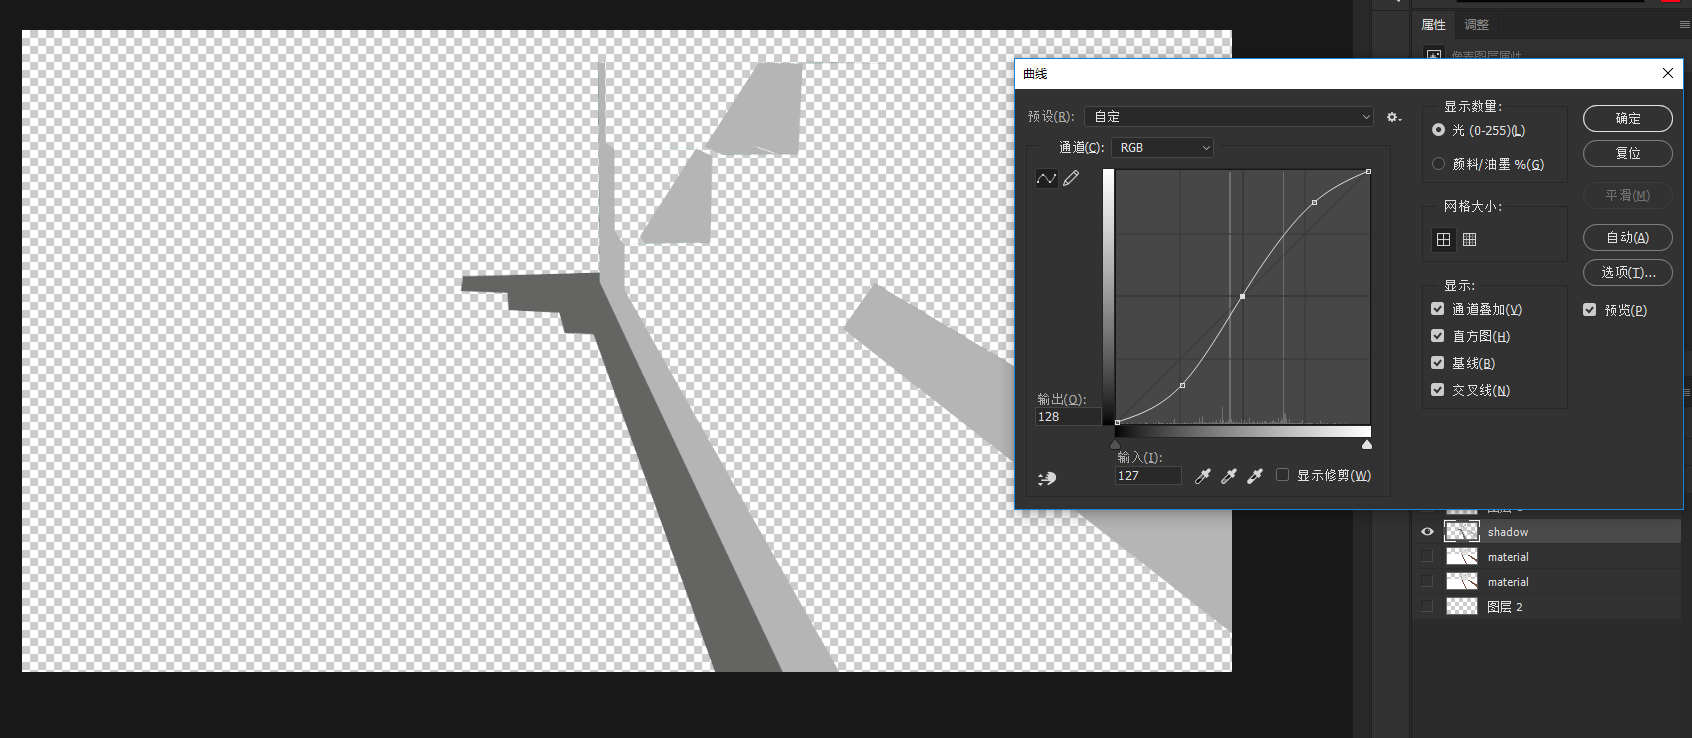Click the on-image adjustment hand tool
Screen dimensions: 1692x738
pyautogui.click(x=1047, y=479)
